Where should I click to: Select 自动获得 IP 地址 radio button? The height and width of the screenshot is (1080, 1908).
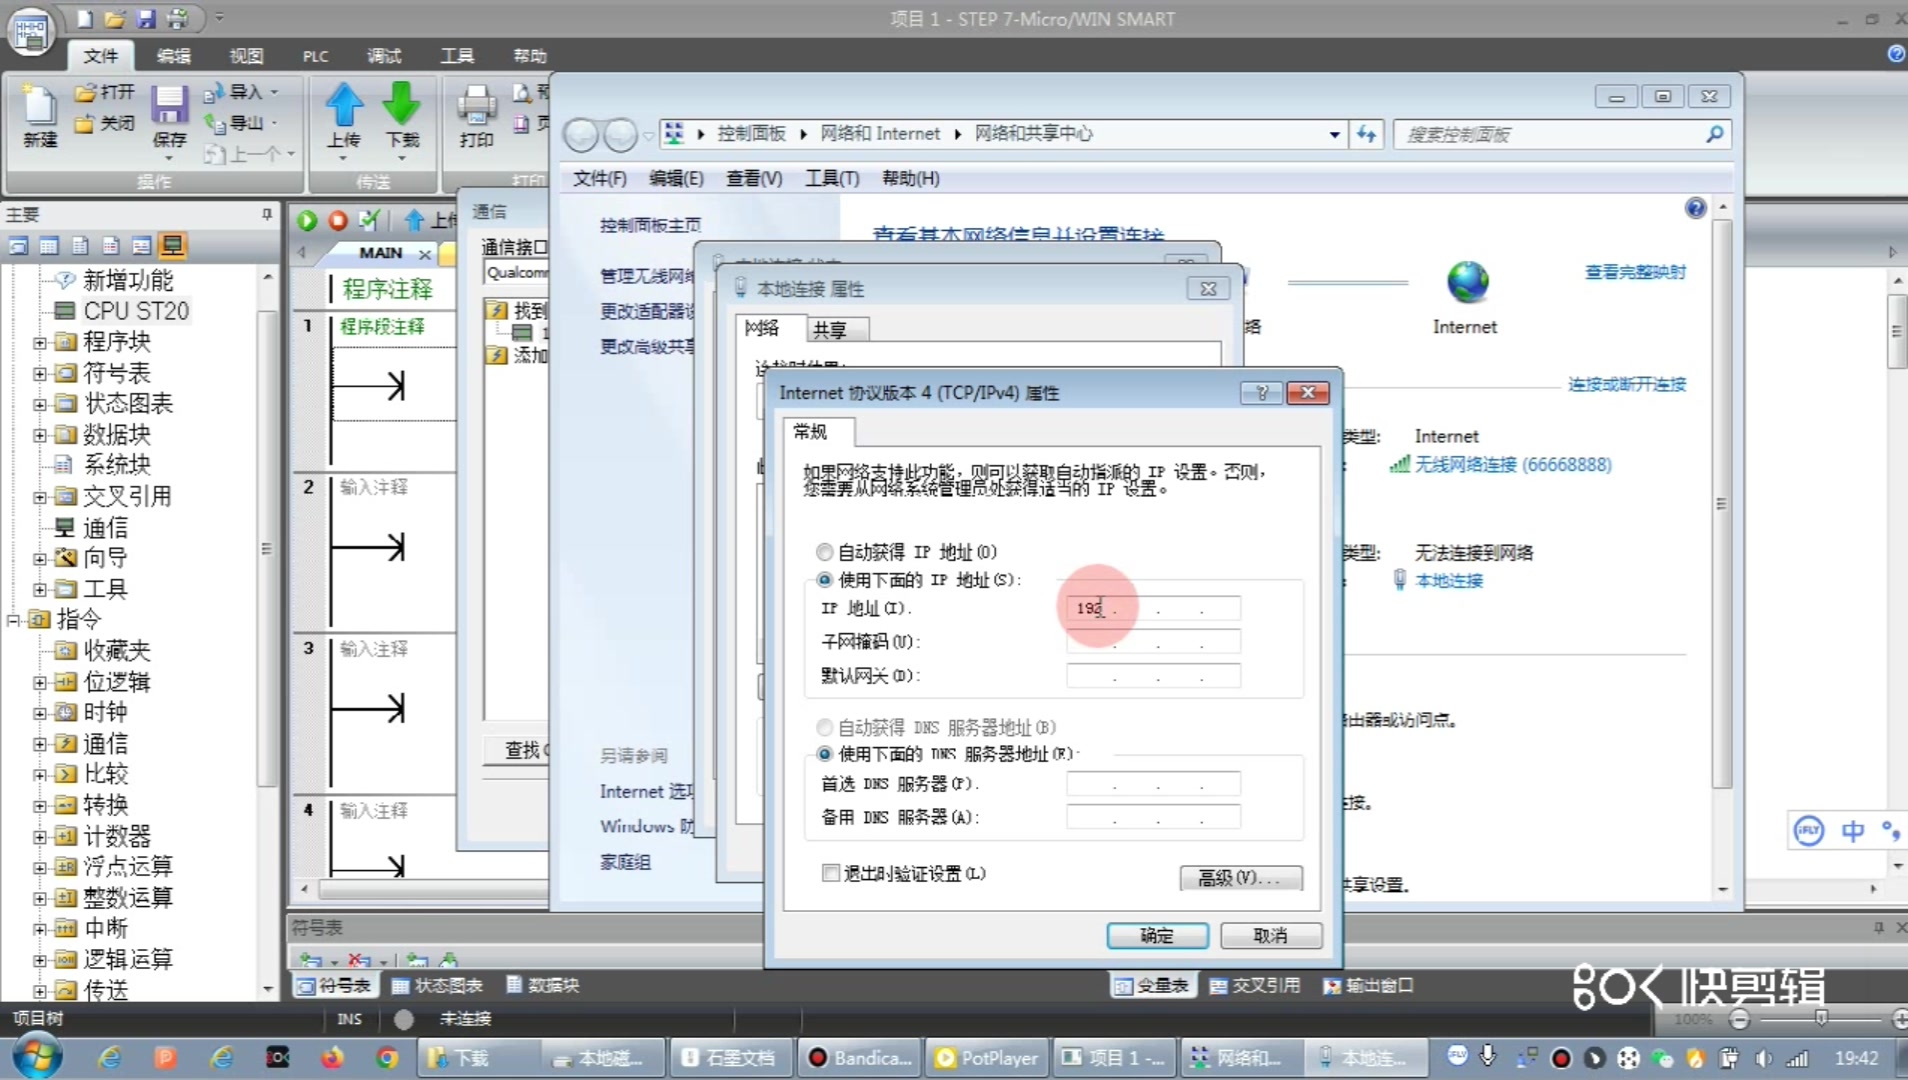pyautogui.click(x=824, y=551)
